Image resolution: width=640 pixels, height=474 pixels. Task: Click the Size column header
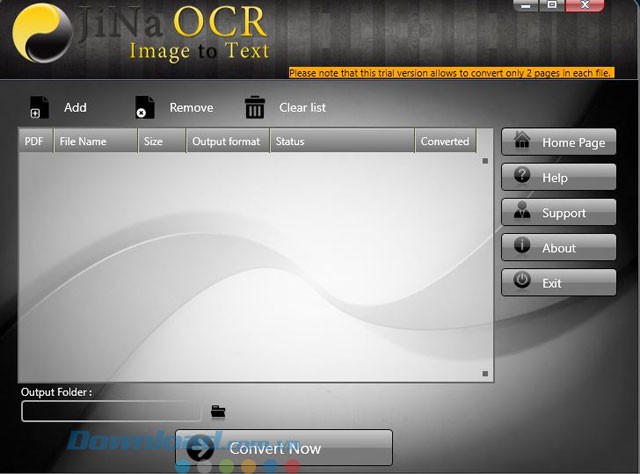(162, 141)
